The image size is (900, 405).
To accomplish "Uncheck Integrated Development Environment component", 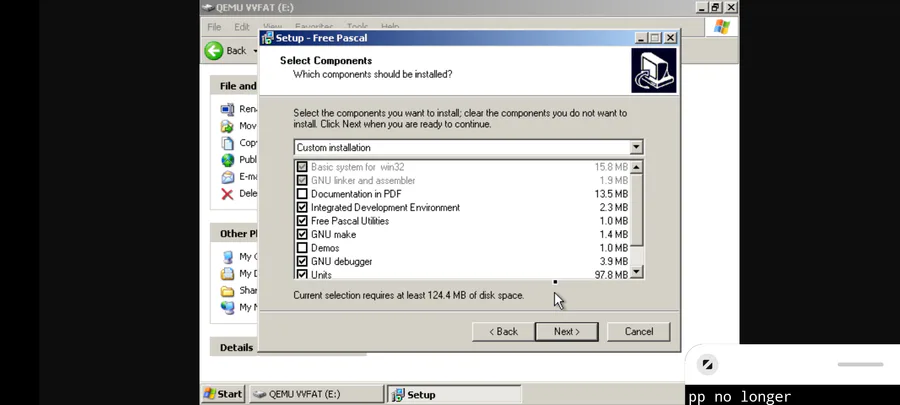I will 302,208.
